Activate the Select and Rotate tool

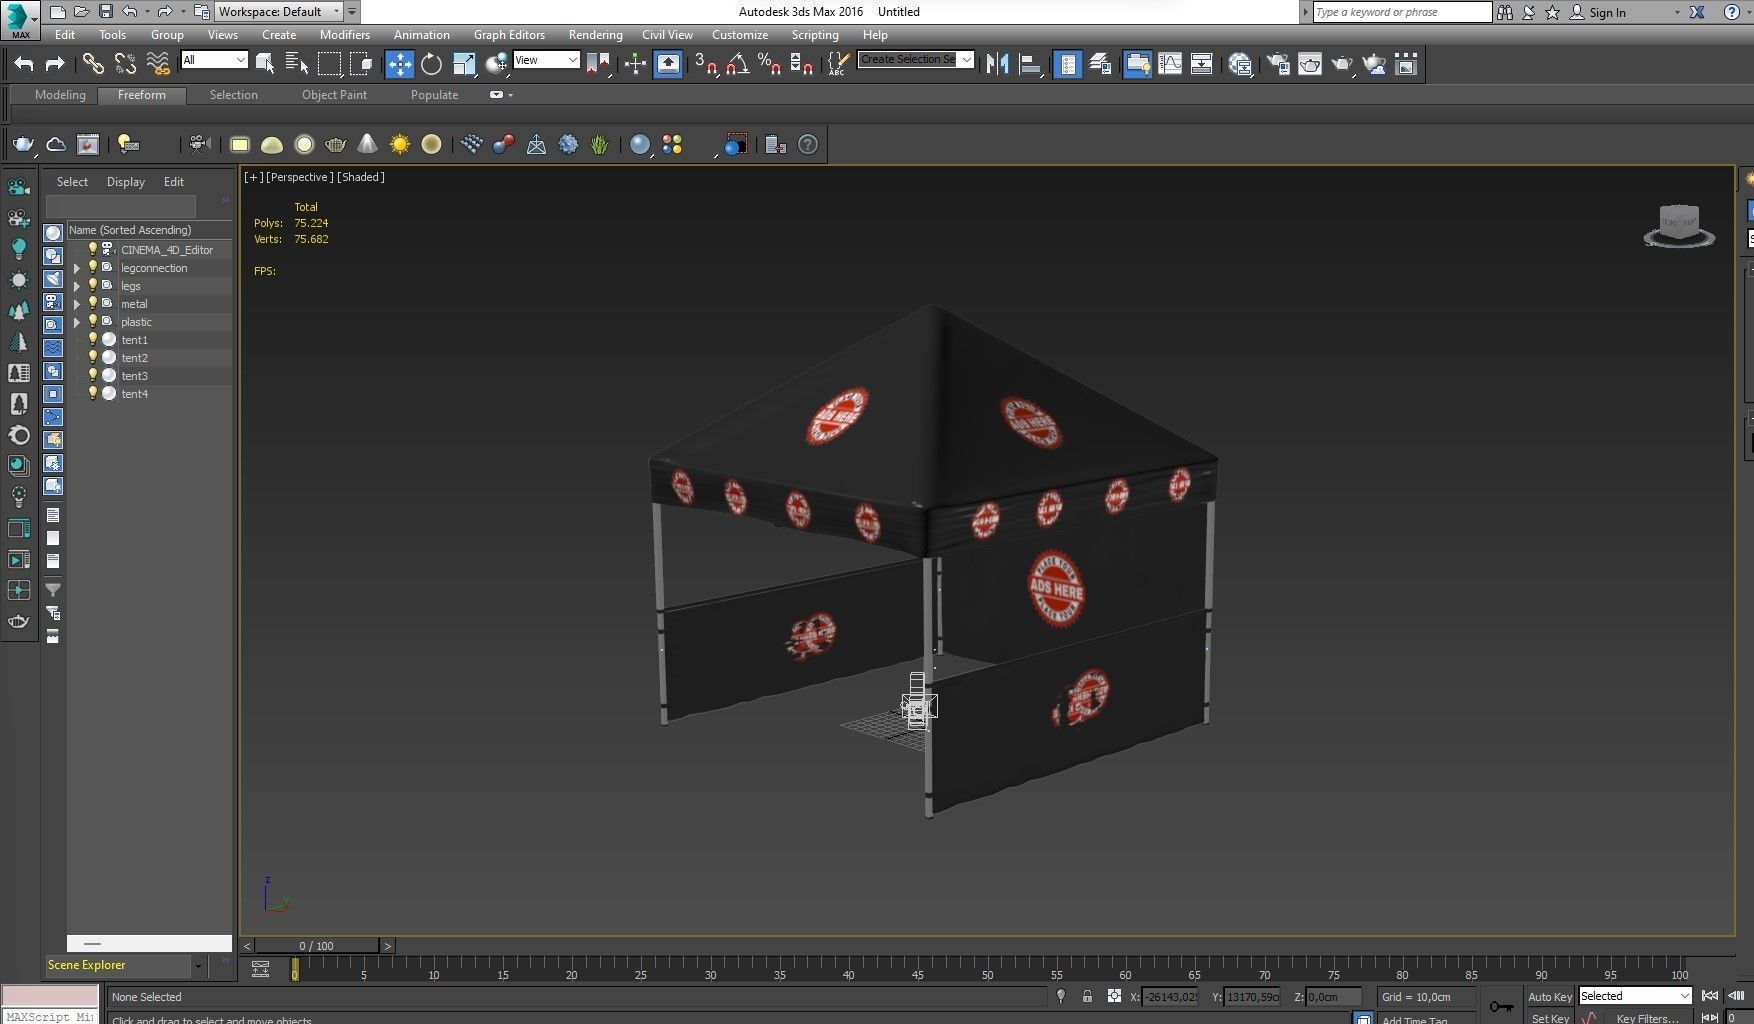coord(431,64)
